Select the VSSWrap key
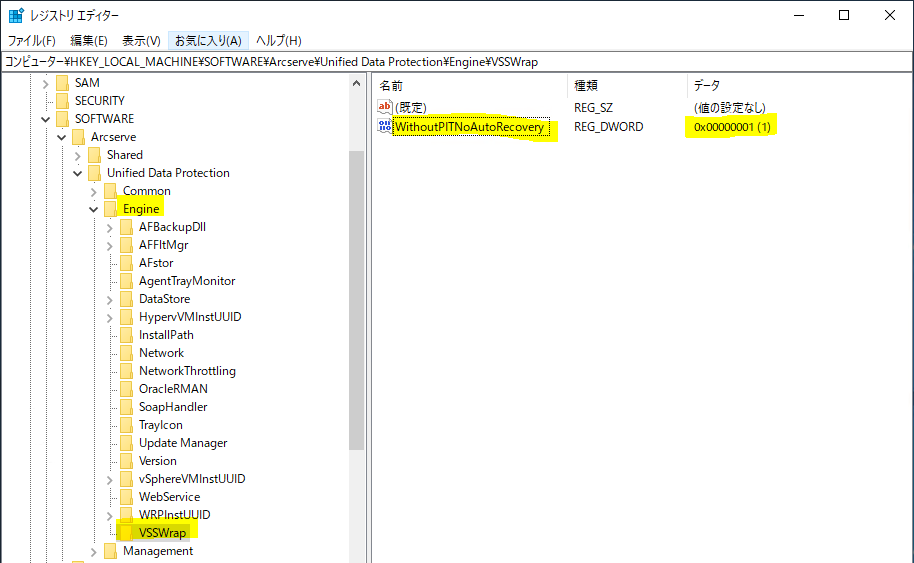Viewport: 914px width, 563px height. (x=162, y=533)
